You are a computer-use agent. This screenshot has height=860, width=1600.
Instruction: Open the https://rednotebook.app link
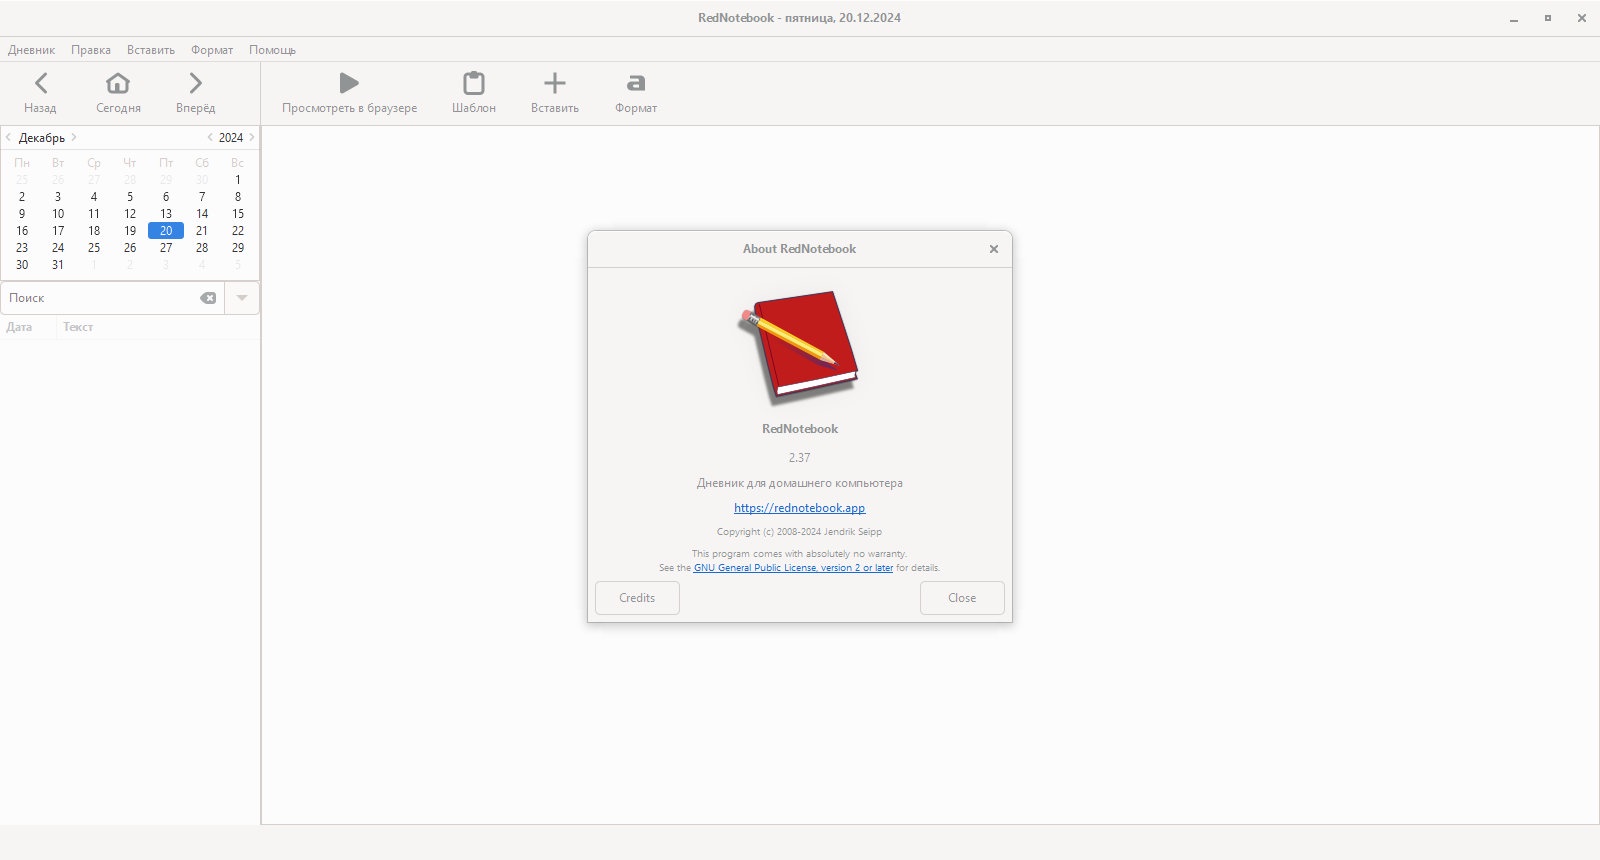point(800,508)
